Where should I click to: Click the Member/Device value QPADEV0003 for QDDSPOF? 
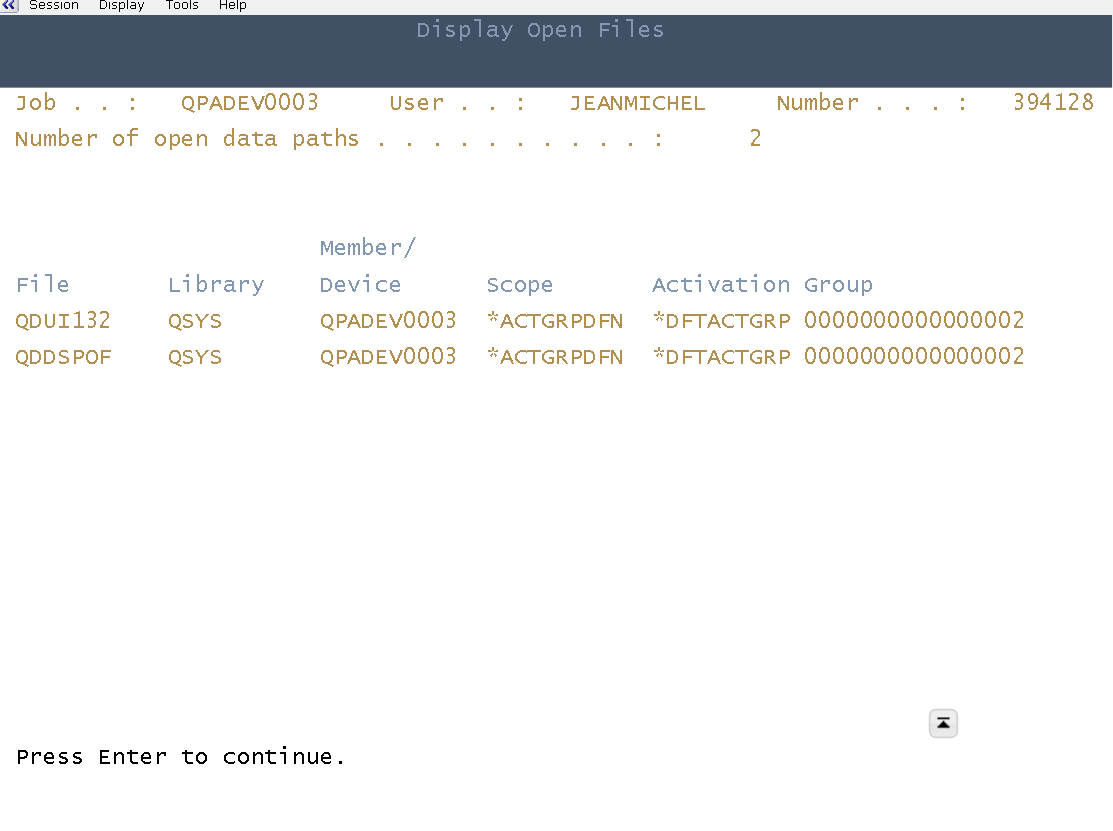tap(388, 356)
